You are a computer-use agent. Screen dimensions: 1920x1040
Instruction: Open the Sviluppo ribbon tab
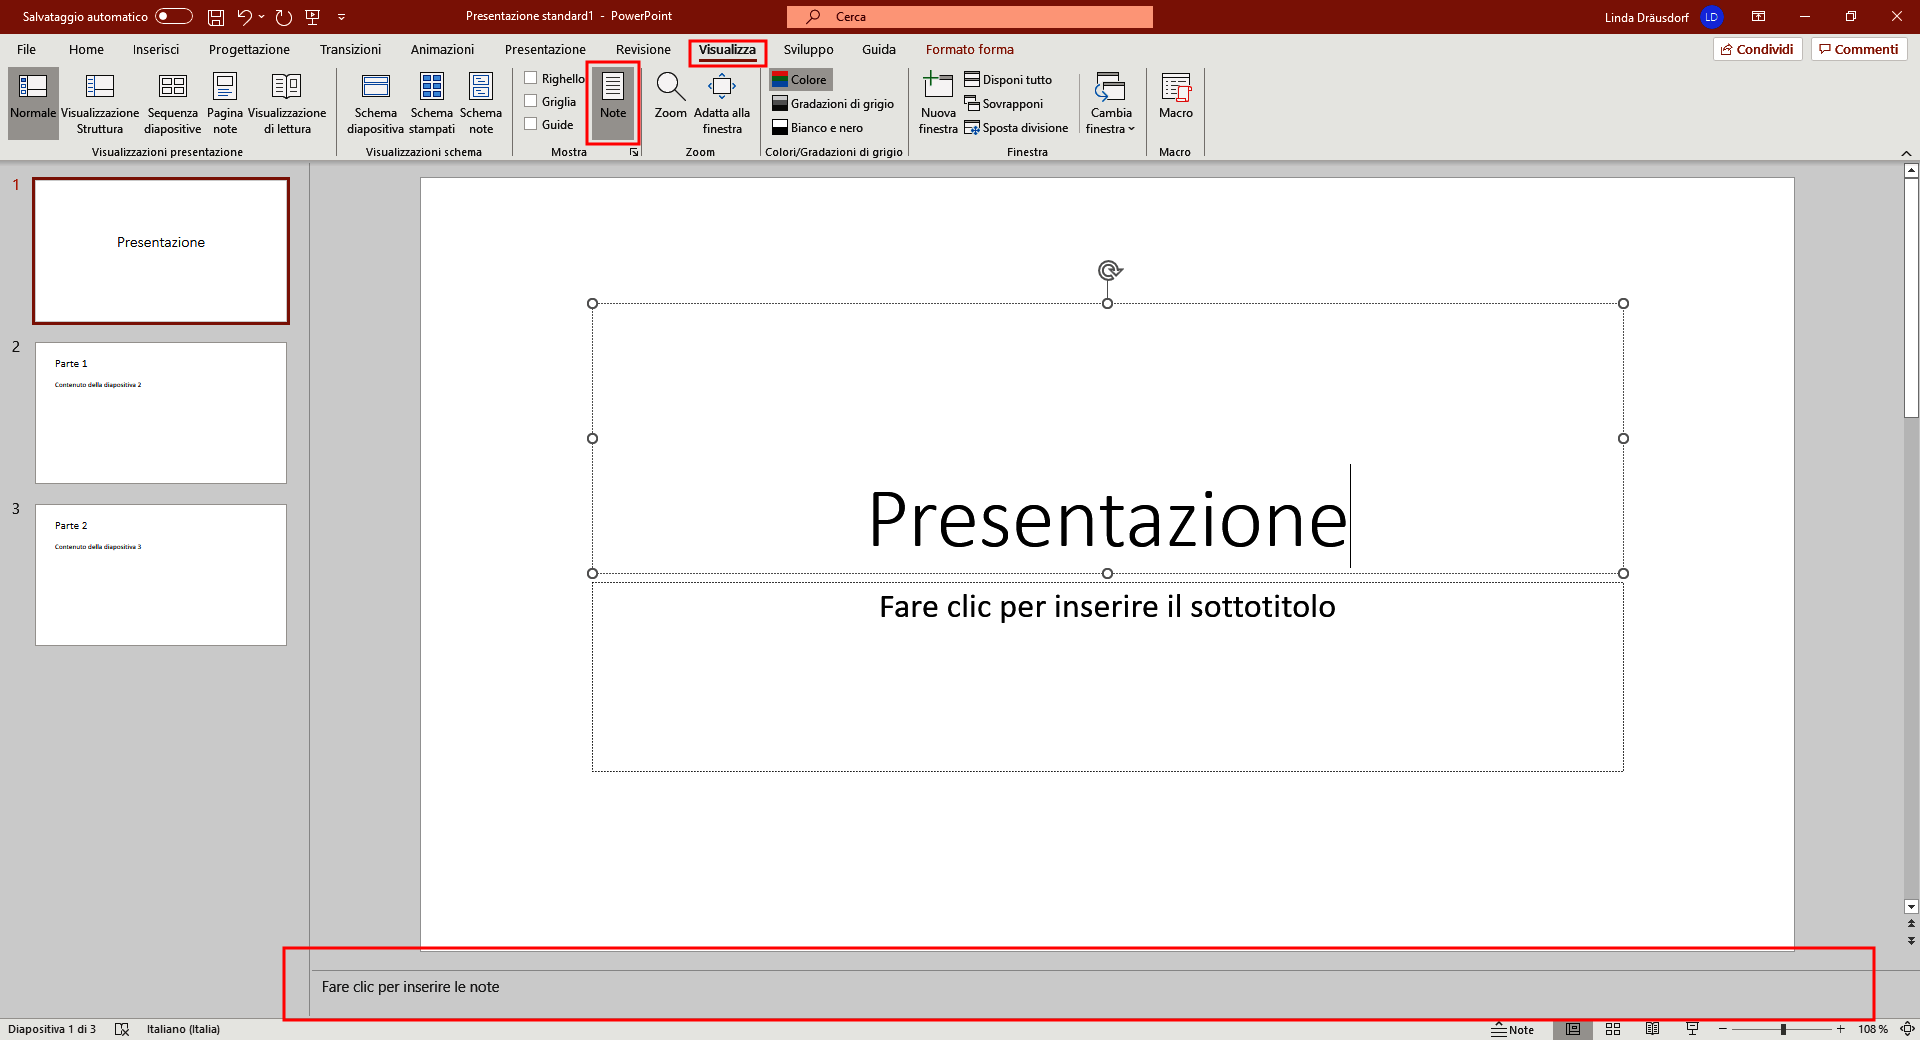807,48
